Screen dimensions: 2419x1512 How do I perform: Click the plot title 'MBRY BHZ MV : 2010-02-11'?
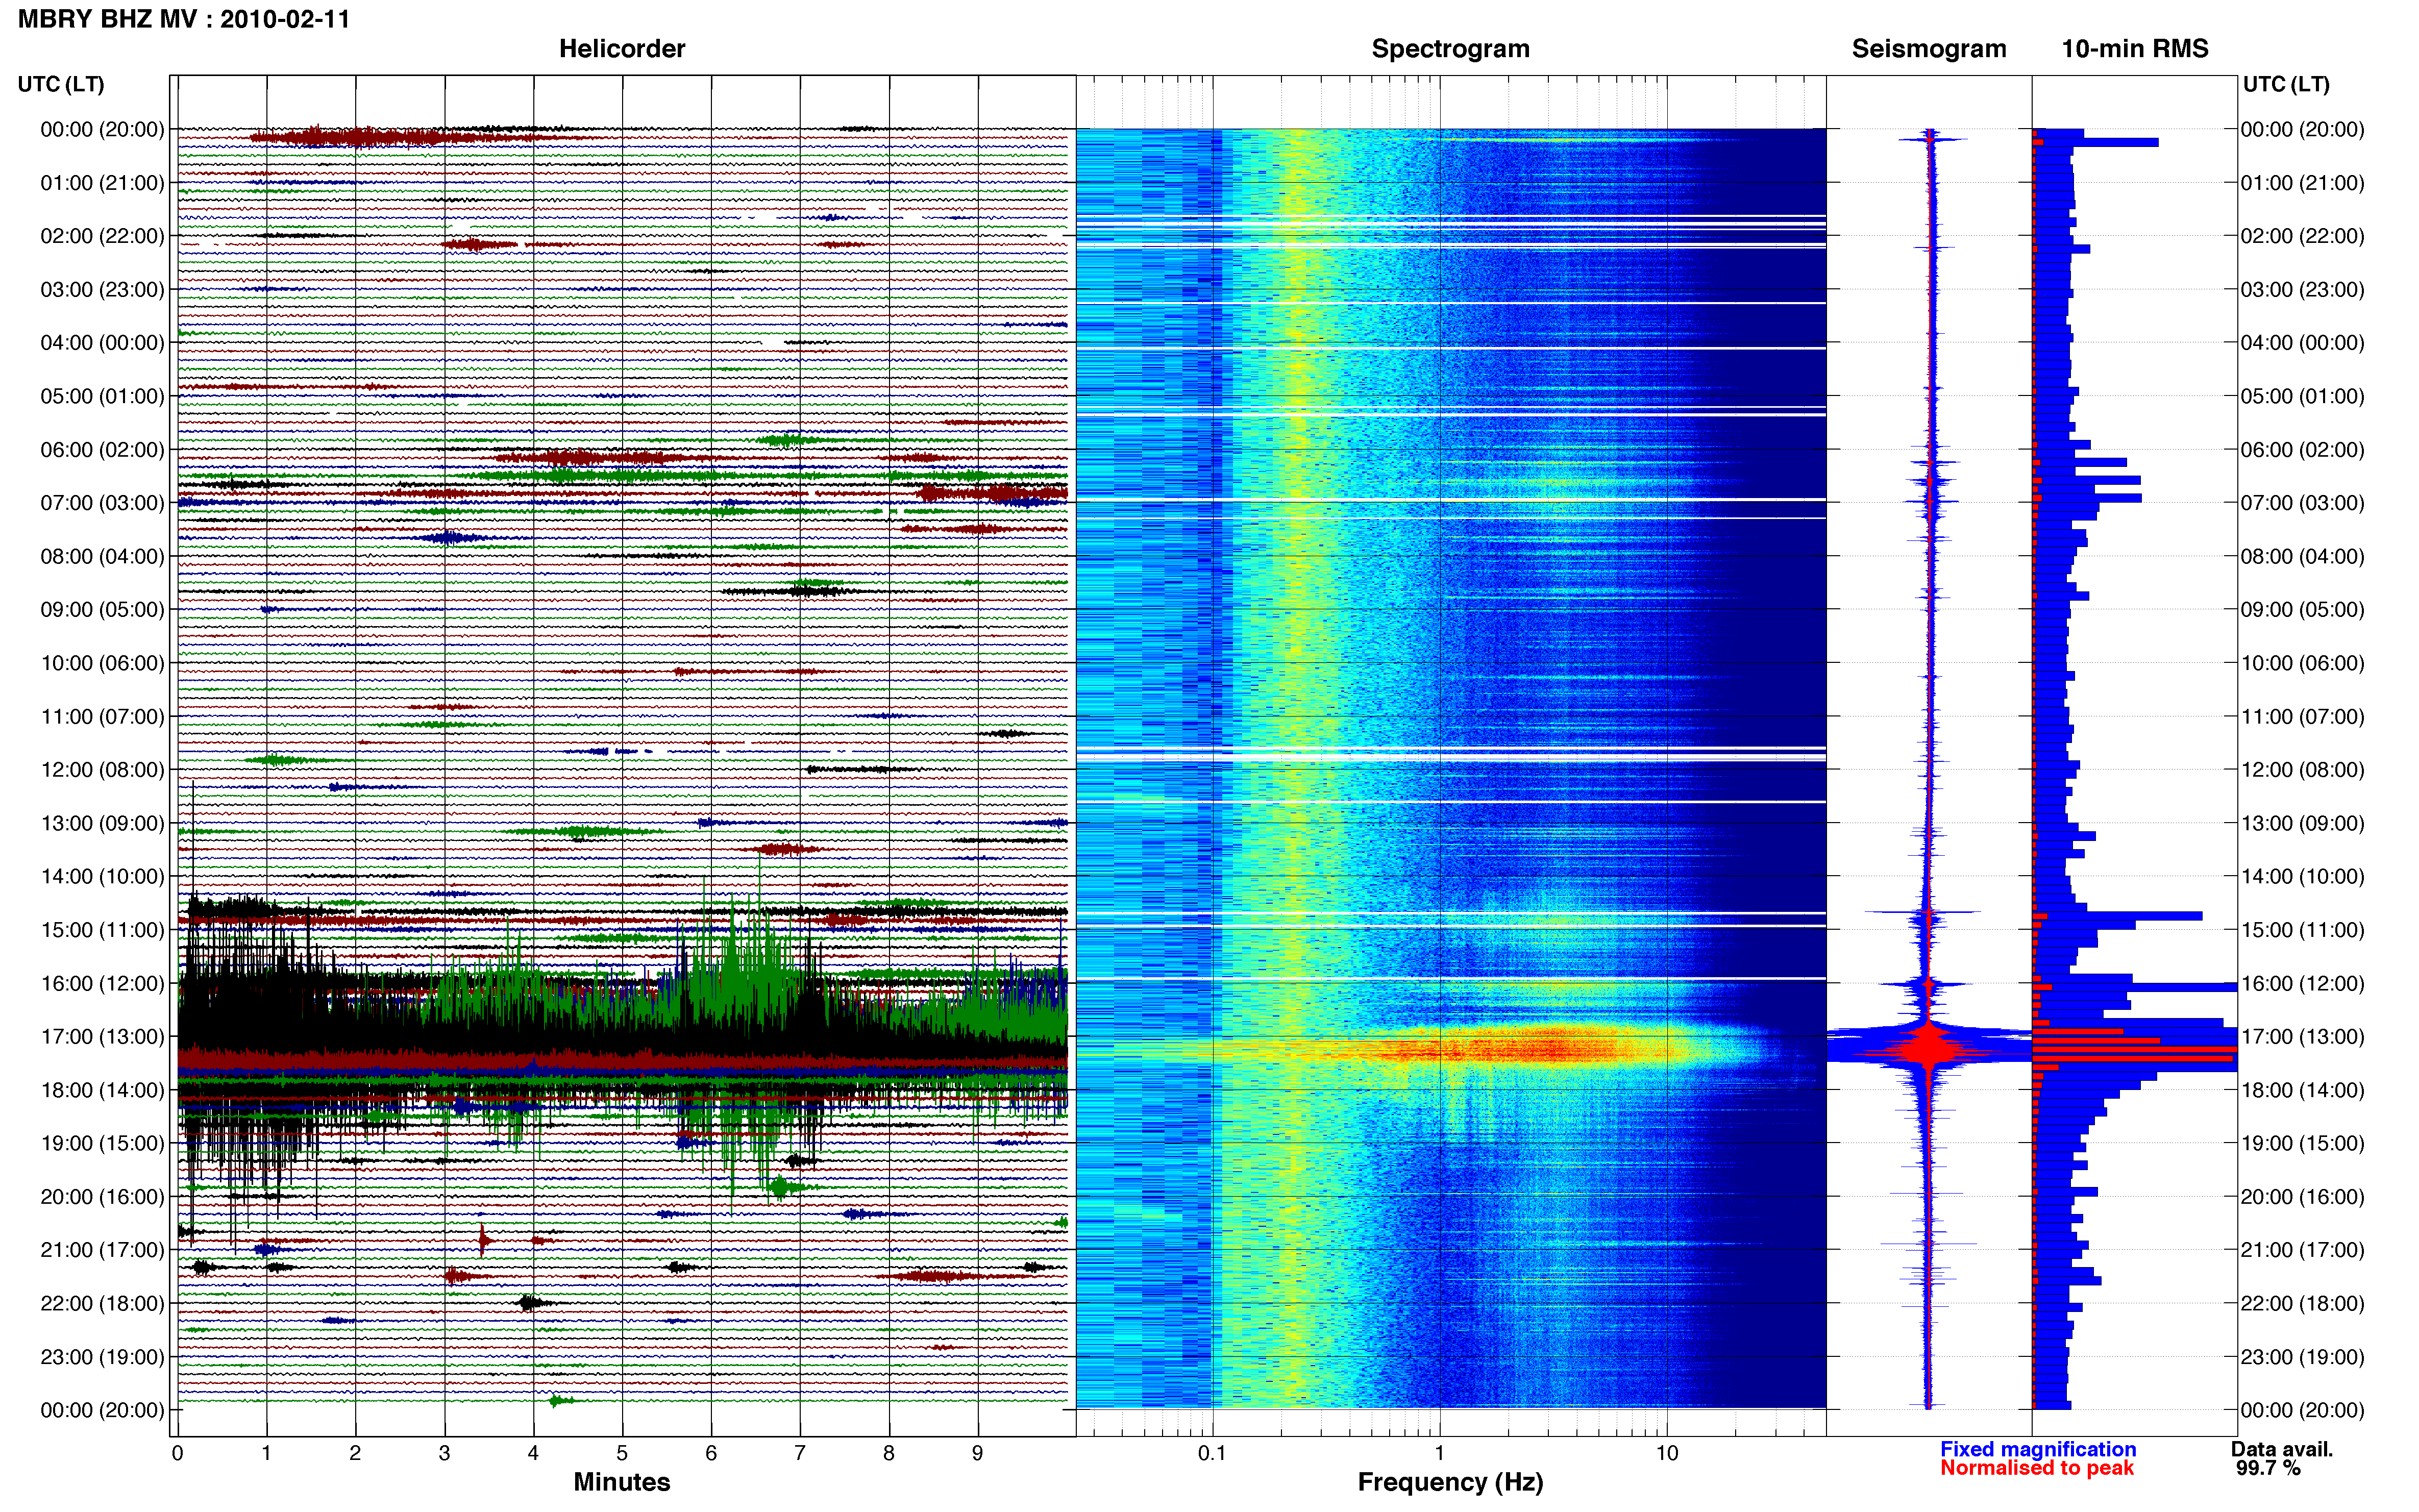184,19
